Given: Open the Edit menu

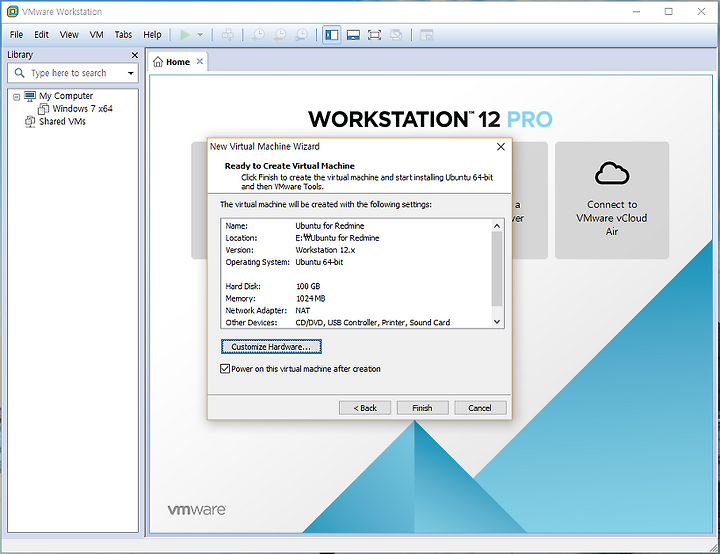Looking at the screenshot, I should [41, 35].
